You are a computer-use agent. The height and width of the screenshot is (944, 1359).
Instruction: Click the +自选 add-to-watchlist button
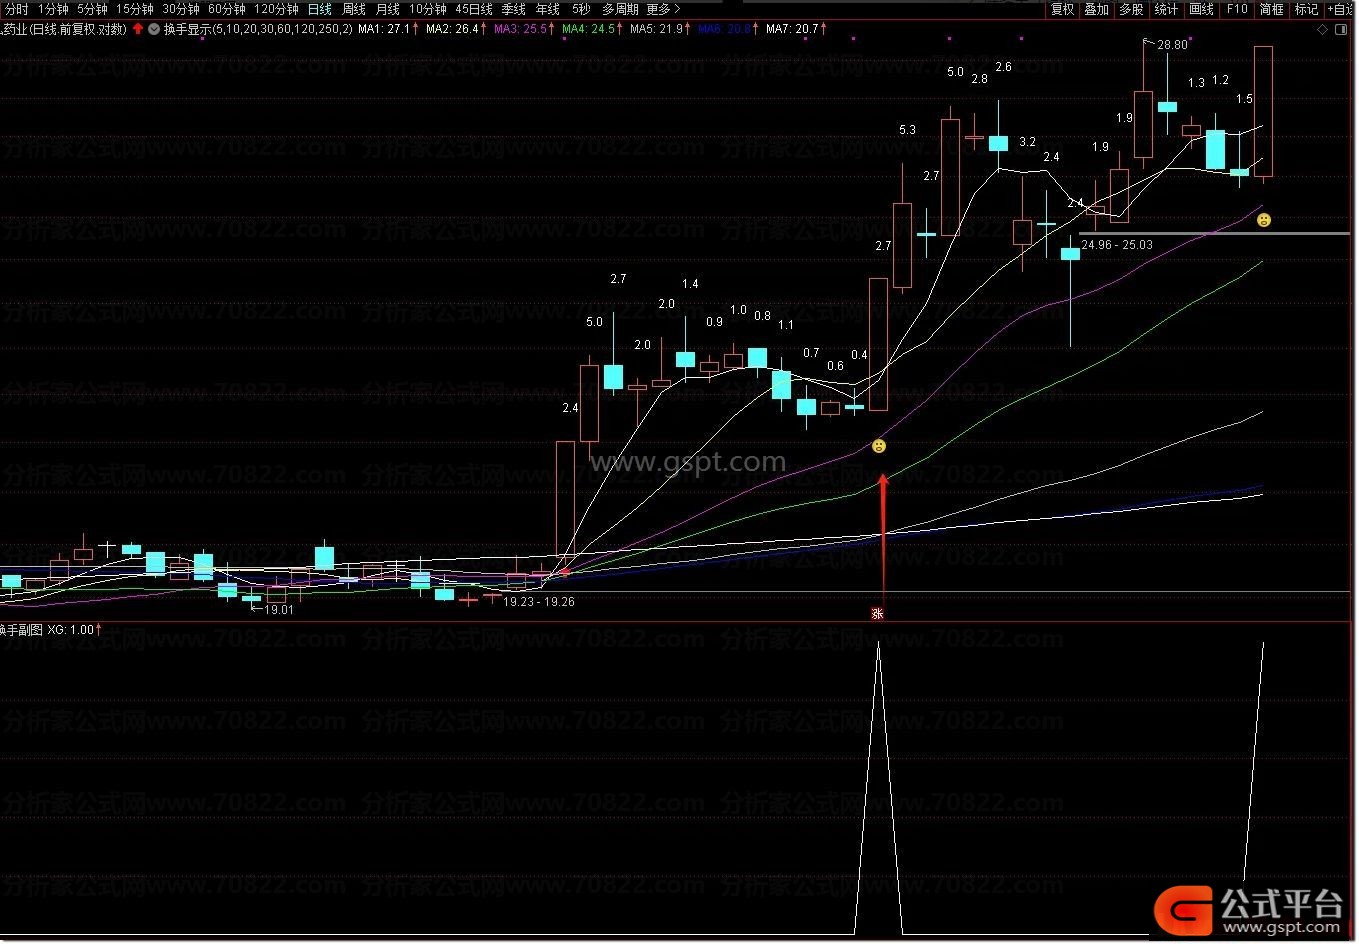coord(1340,9)
